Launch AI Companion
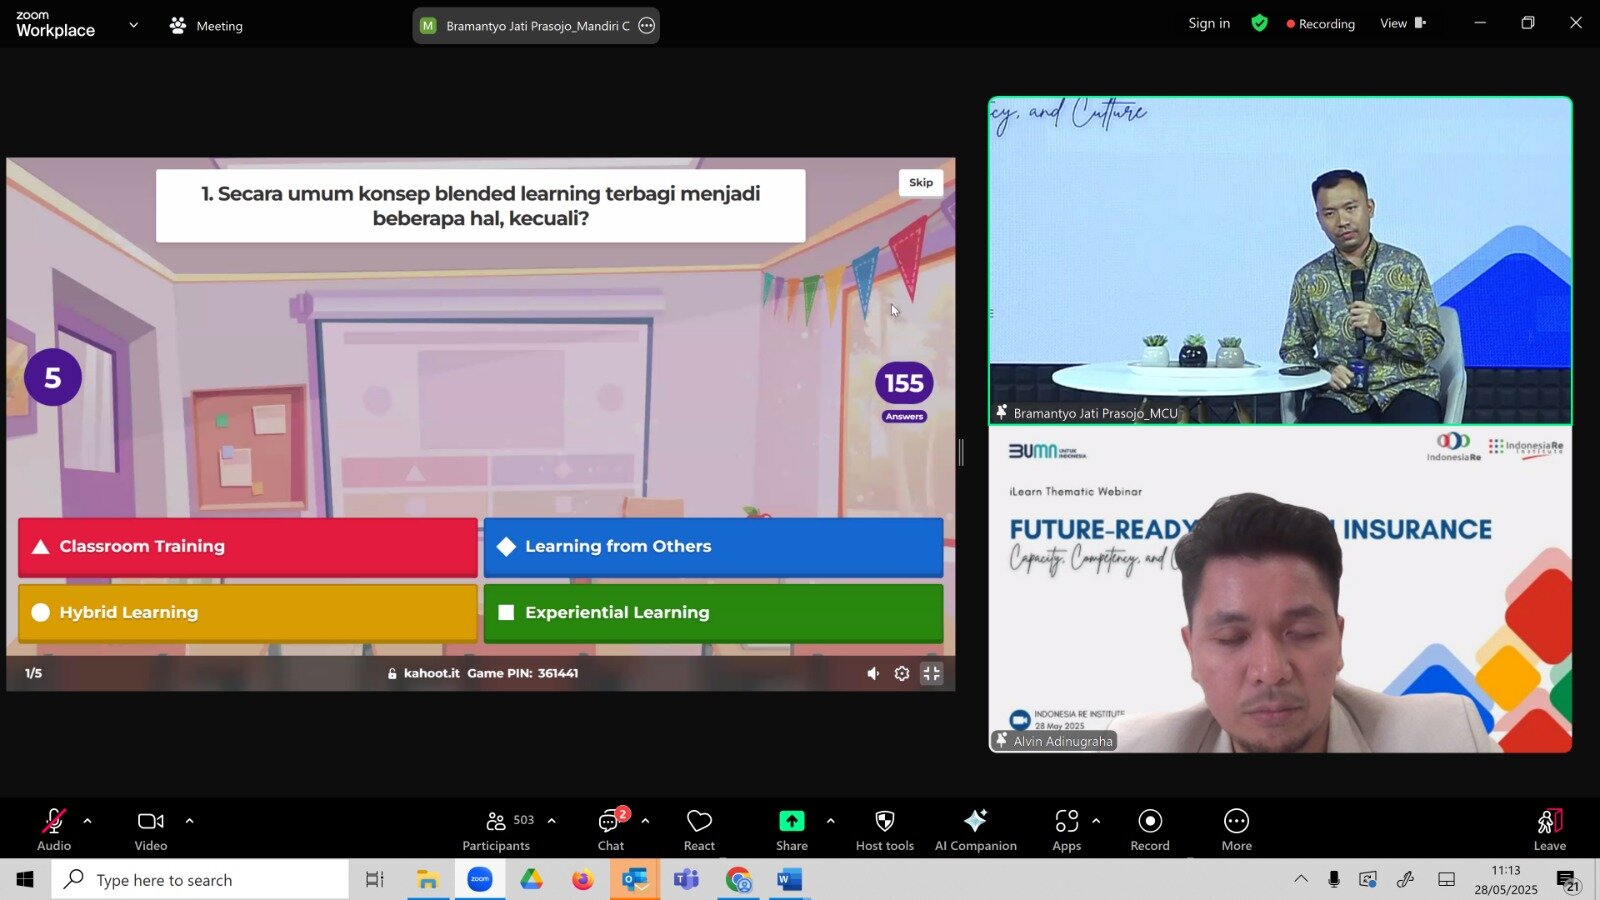The width and height of the screenshot is (1600, 900). point(975,829)
